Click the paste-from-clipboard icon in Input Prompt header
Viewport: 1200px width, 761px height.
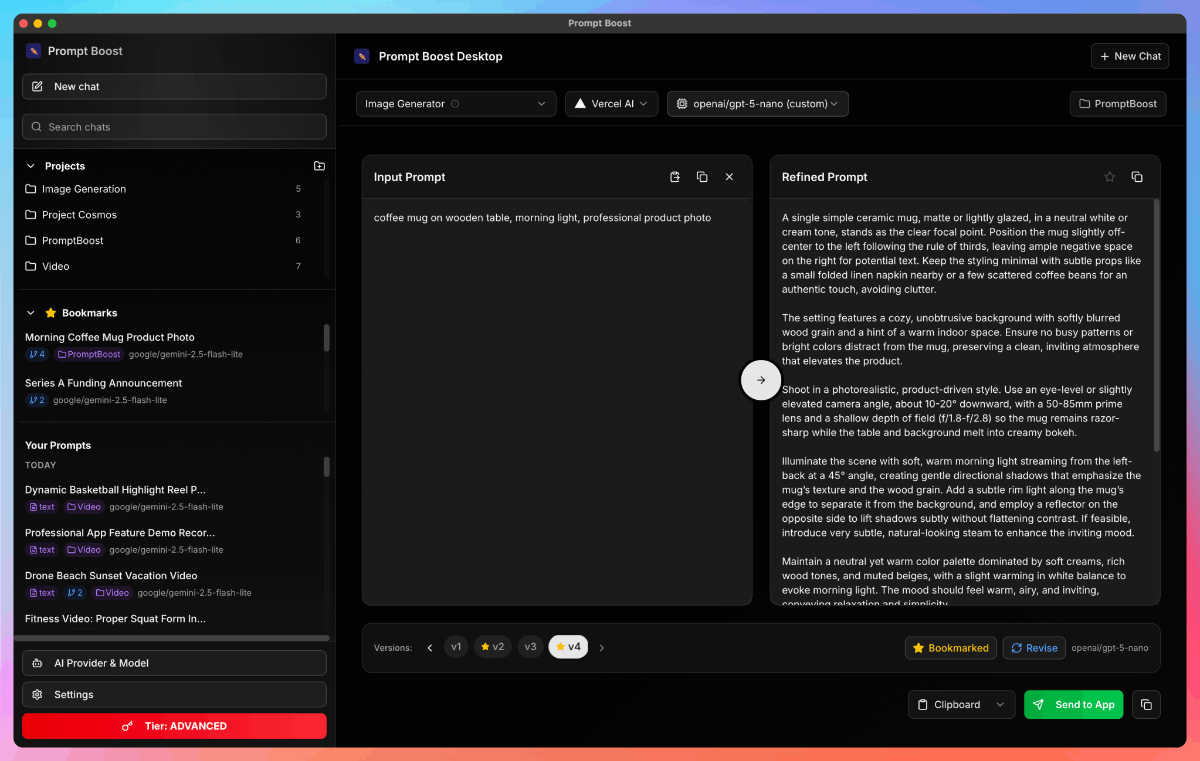(x=675, y=176)
